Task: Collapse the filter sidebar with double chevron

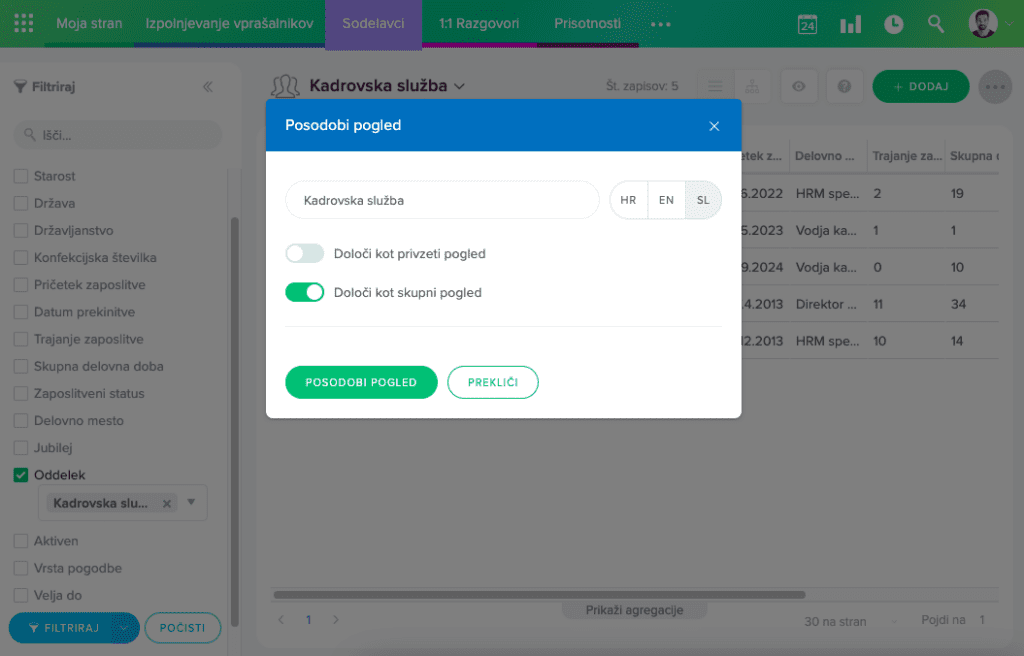Action: tap(208, 87)
